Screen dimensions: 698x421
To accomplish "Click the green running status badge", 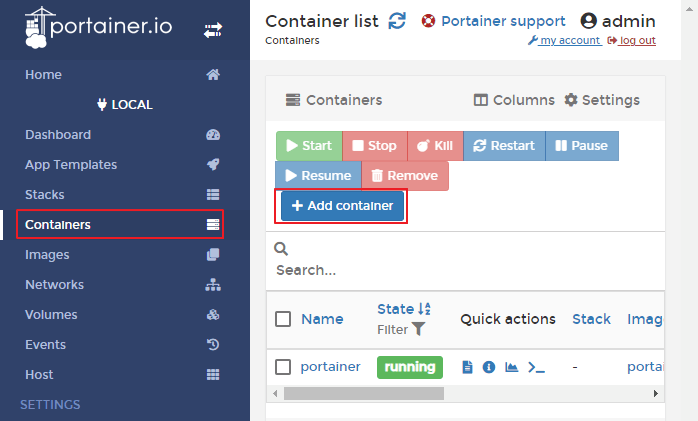I will point(410,367).
